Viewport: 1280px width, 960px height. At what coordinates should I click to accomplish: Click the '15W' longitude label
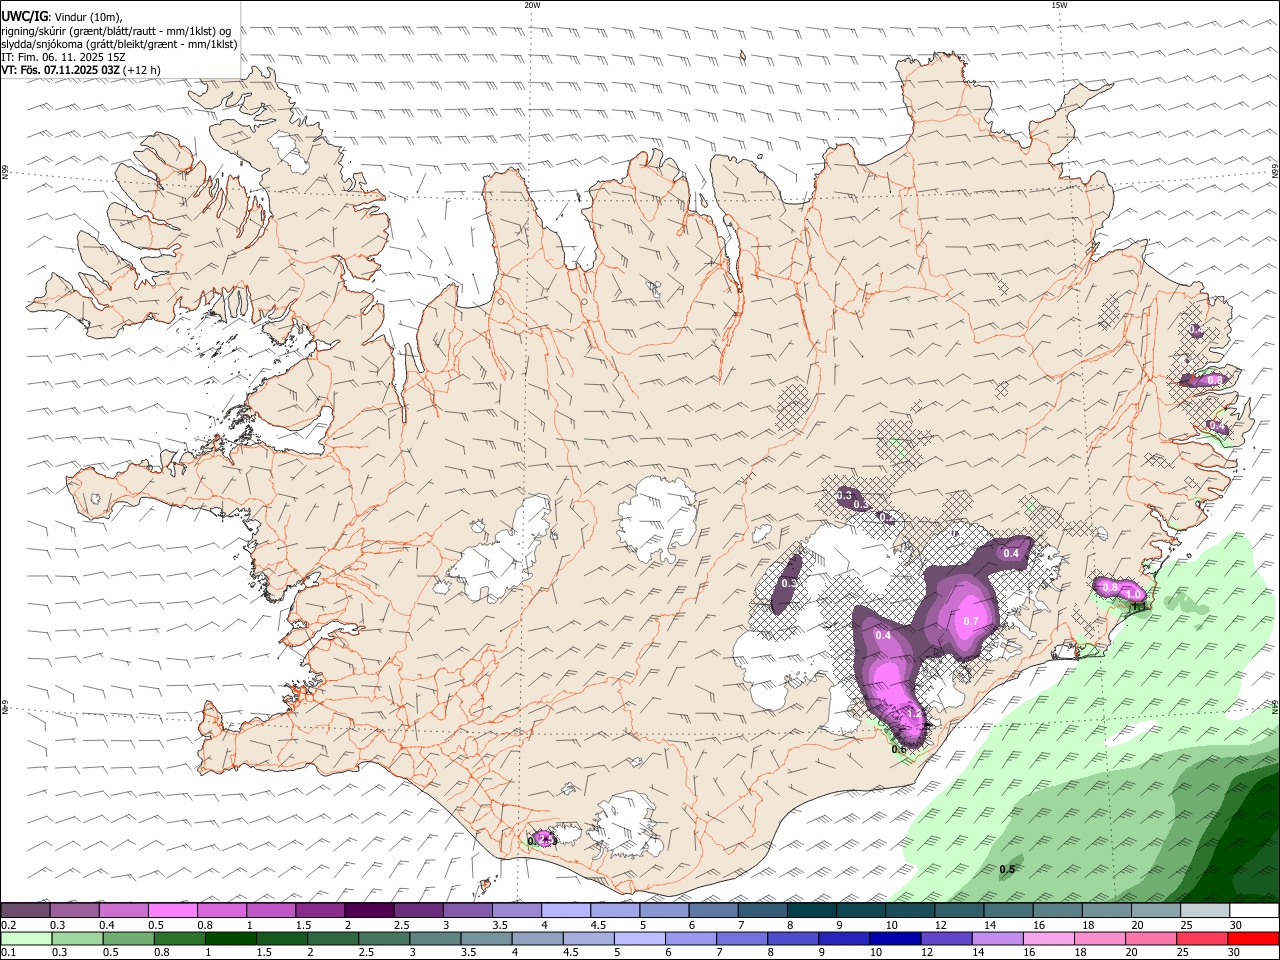[1058, 5]
